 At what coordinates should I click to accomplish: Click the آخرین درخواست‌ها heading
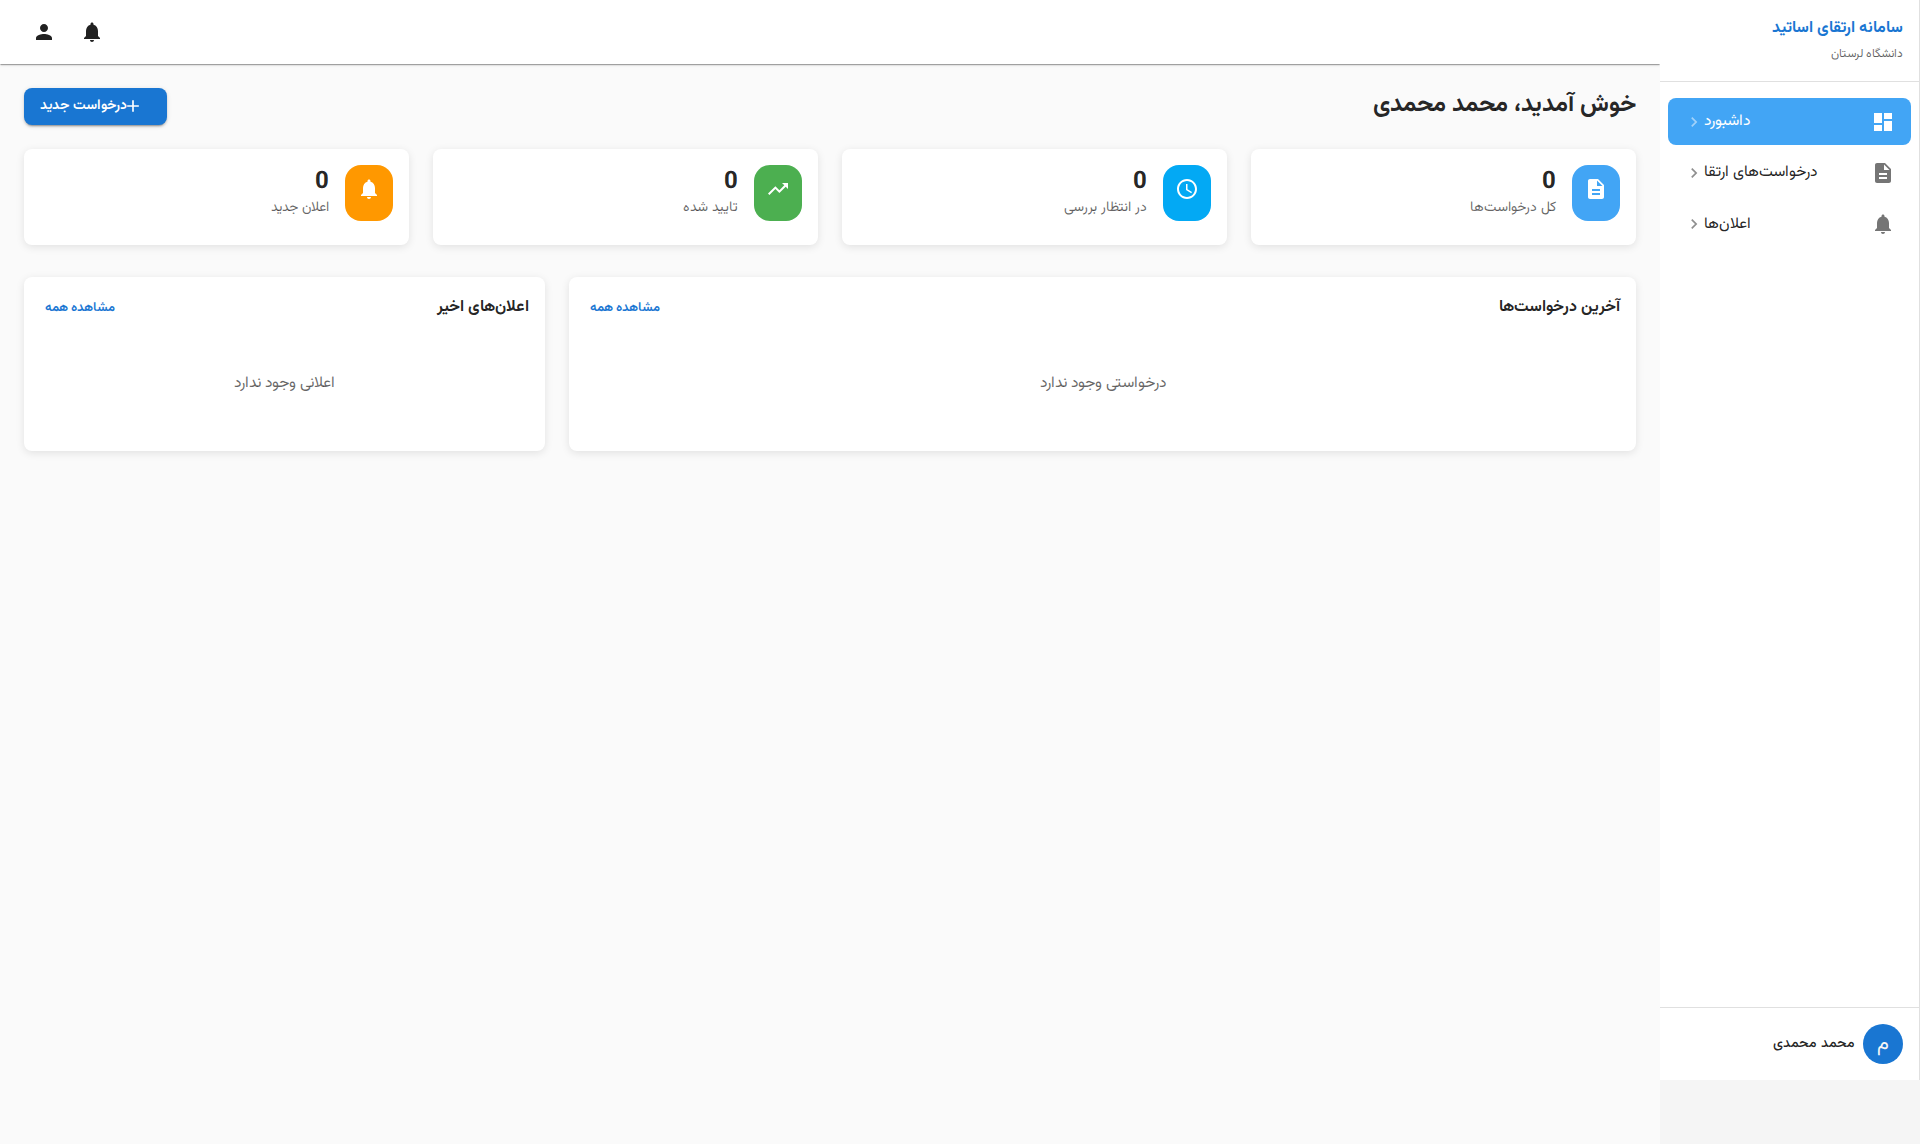1559,306
